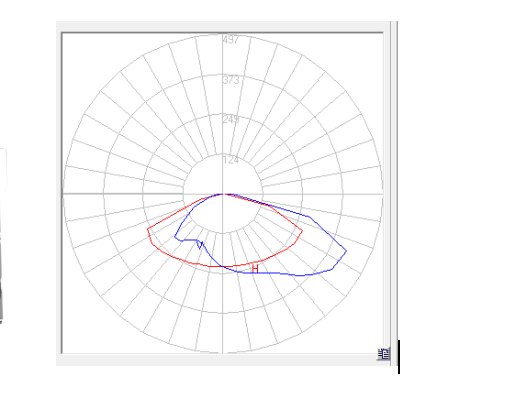Screen dimensions: 514x407
Task: Click the red curve's leftmost corner
Action: click(148, 229)
